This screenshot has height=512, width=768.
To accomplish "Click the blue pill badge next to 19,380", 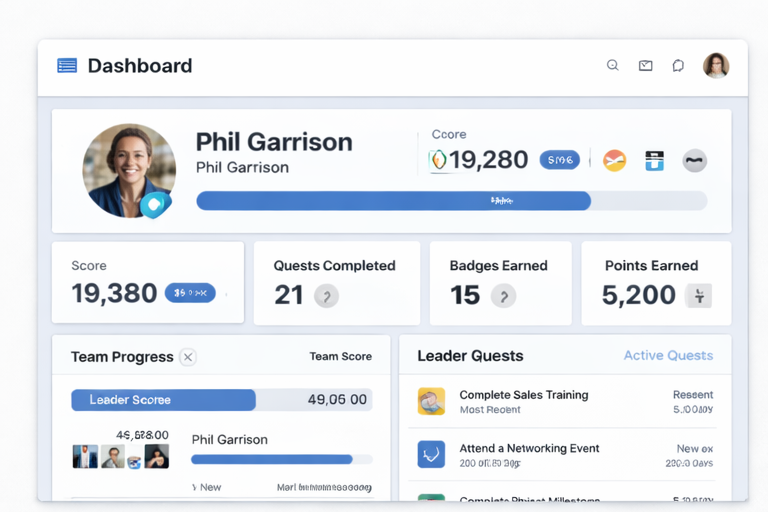I will pos(190,293).
